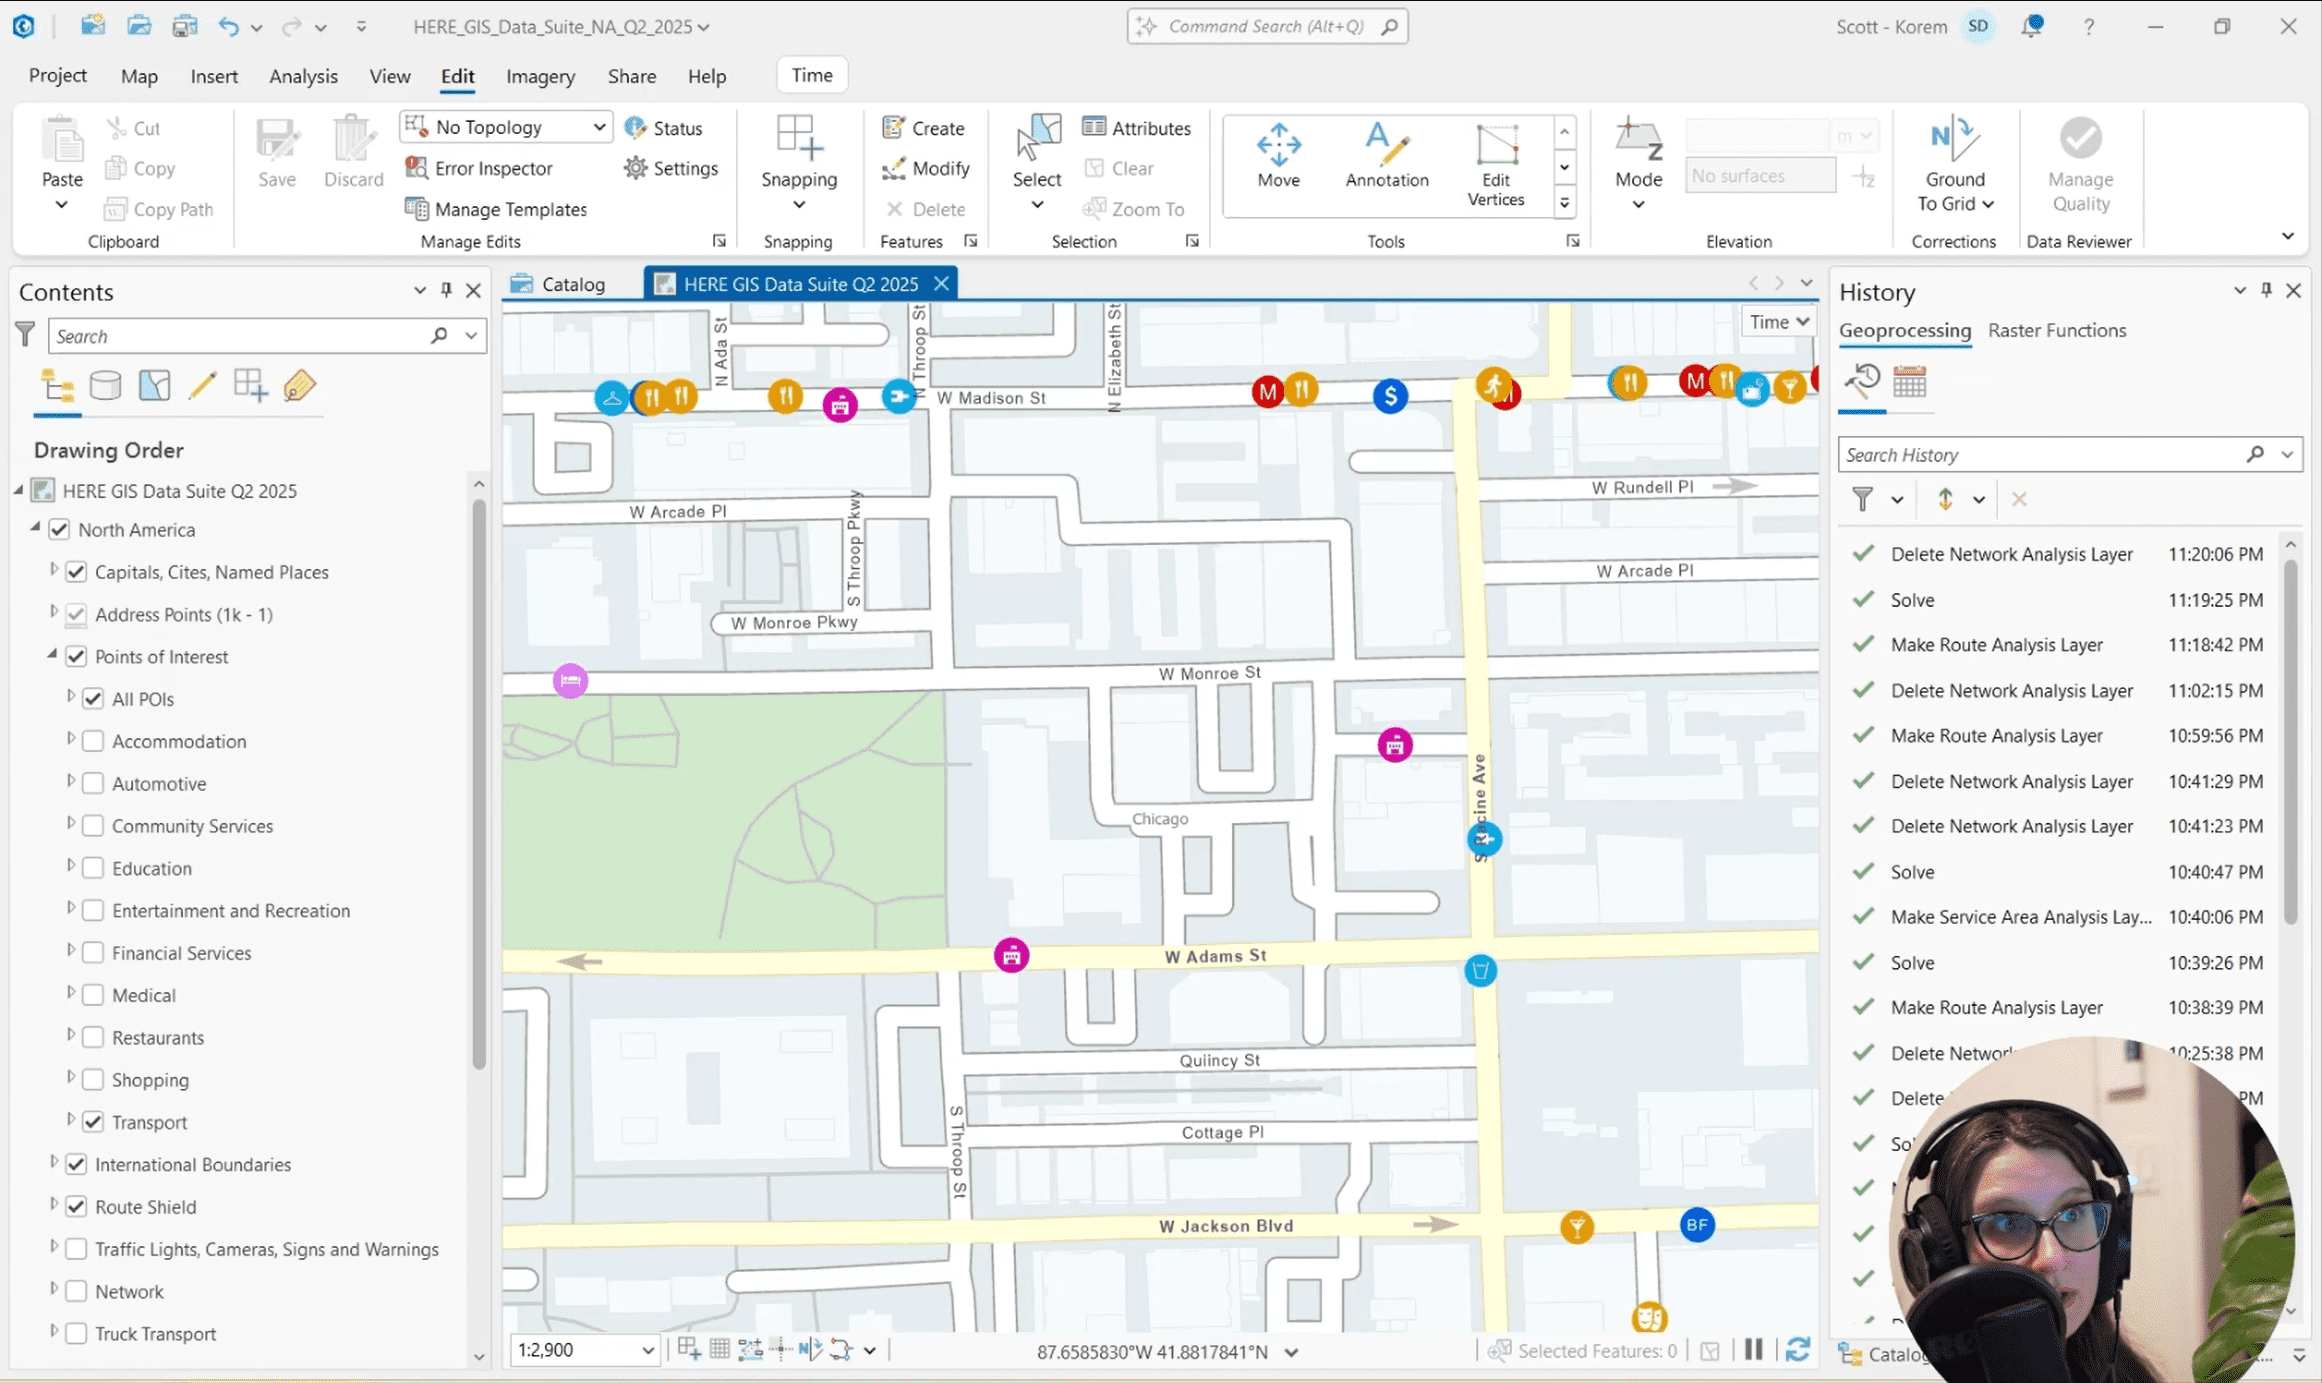Open the No Topology dropdown
The height and width of the screenshot is (1383, 2322).
598,127
